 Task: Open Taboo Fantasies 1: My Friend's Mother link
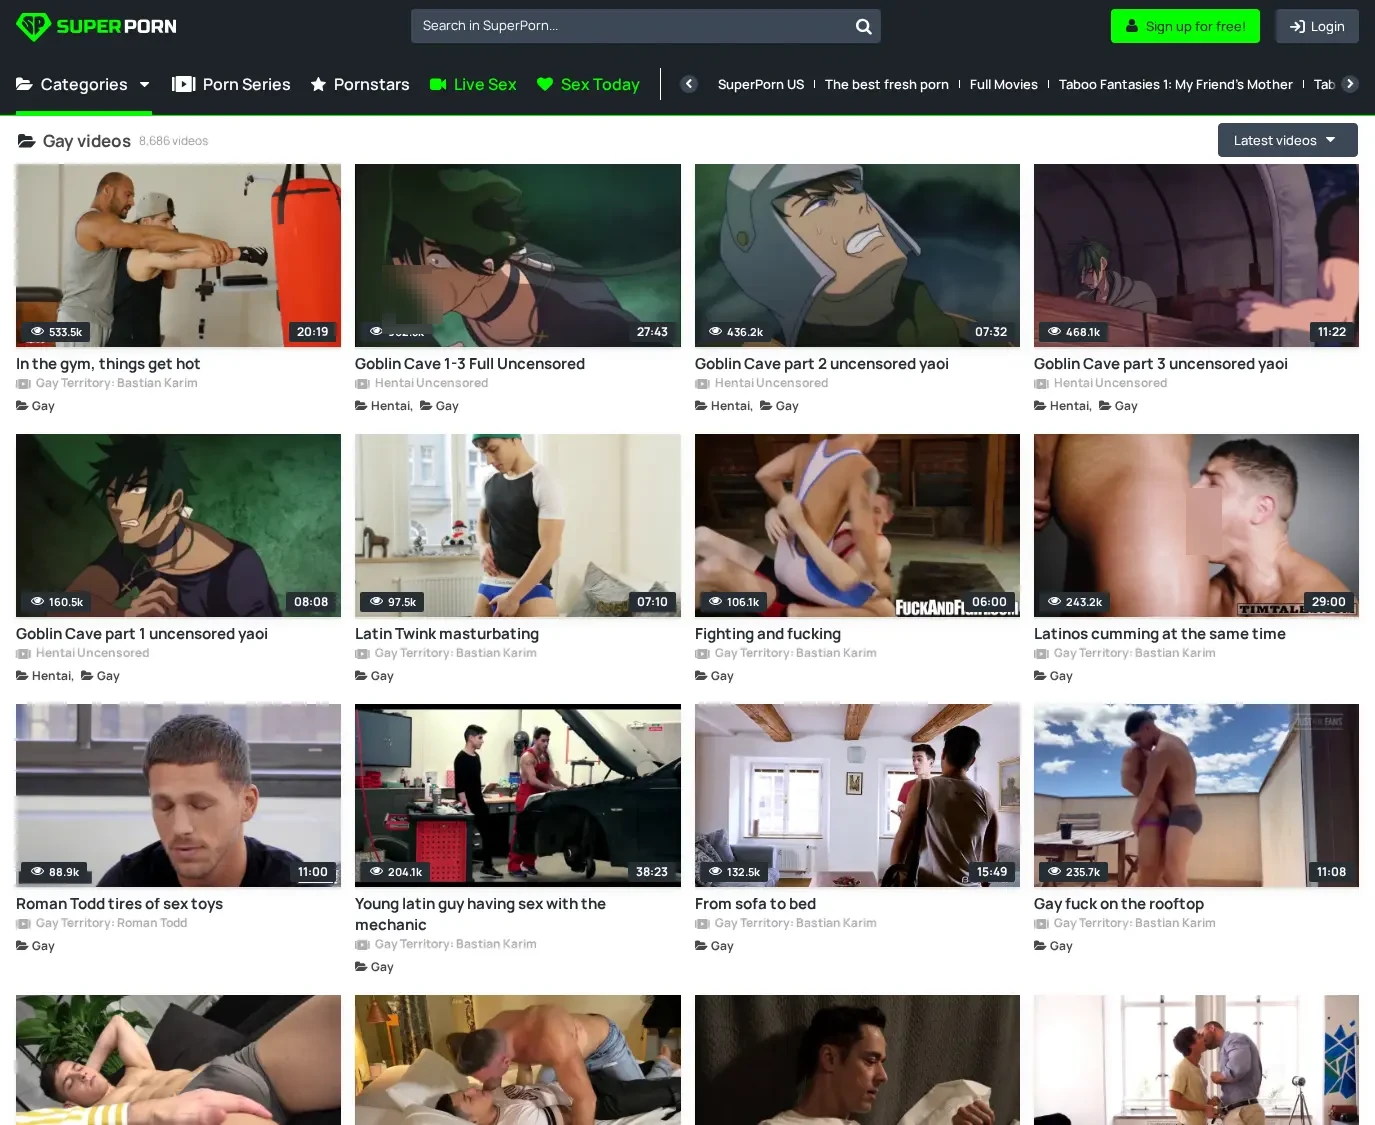(x=1175, y=85)
